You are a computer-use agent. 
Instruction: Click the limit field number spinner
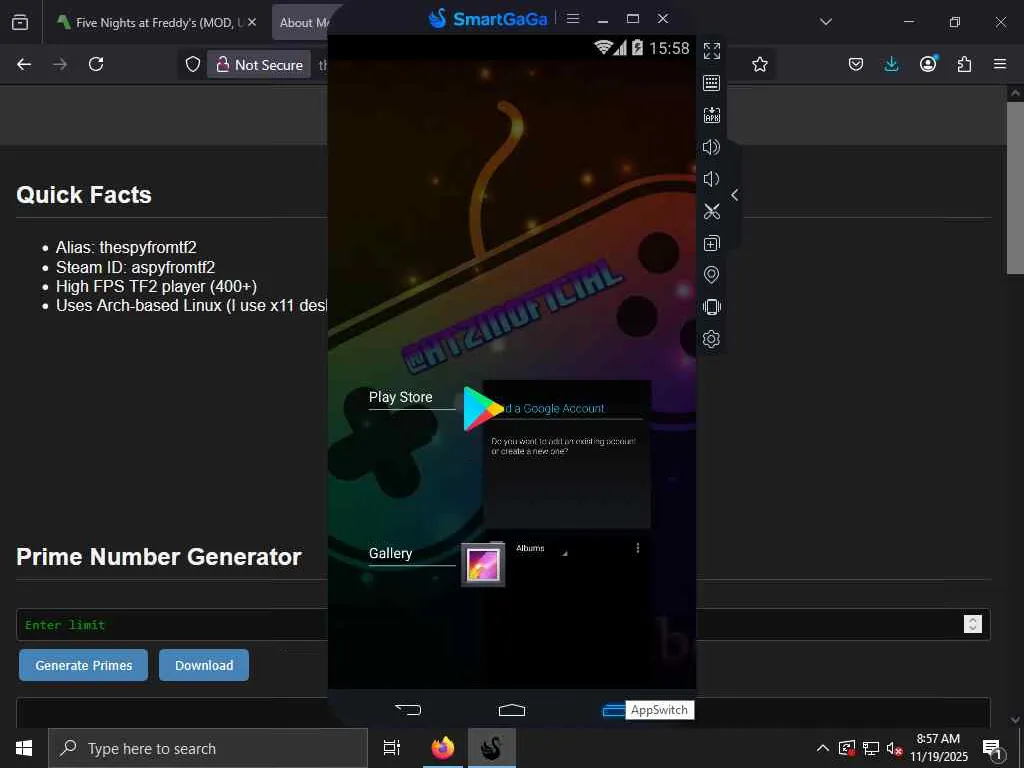click(x=972, y=624)
